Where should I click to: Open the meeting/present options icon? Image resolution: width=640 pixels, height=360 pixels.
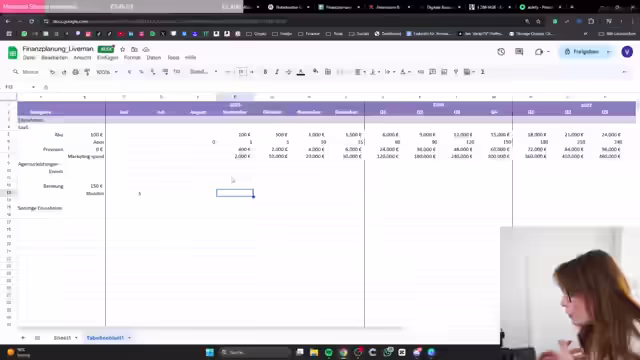click(x=539, y=52)
